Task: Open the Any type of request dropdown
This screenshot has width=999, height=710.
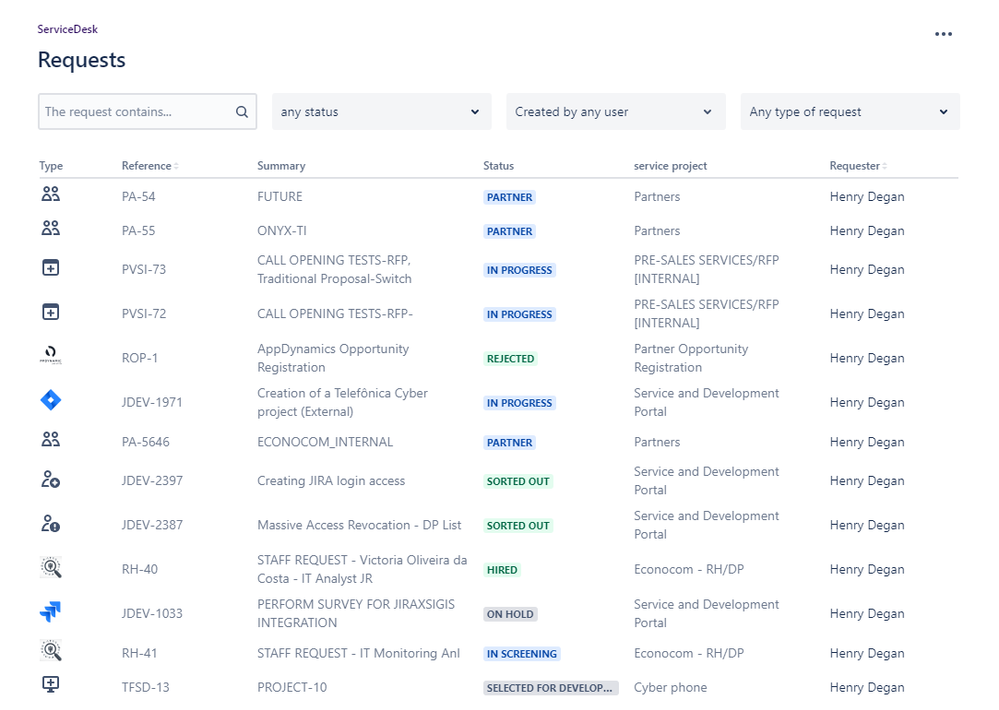Action: (850, 112)
